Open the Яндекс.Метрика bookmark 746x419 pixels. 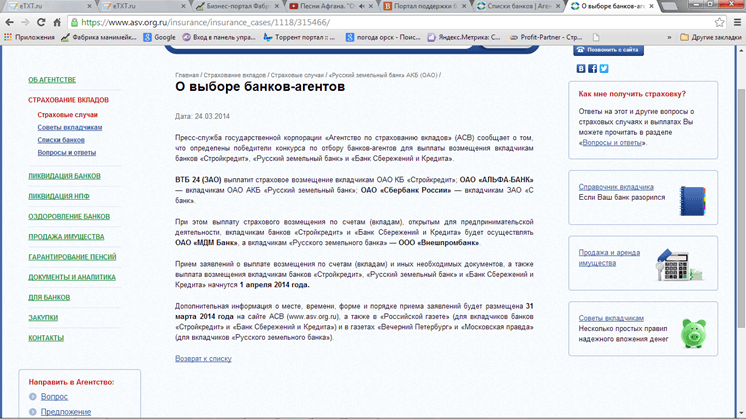pyautogui.click(x=464, y=37)
